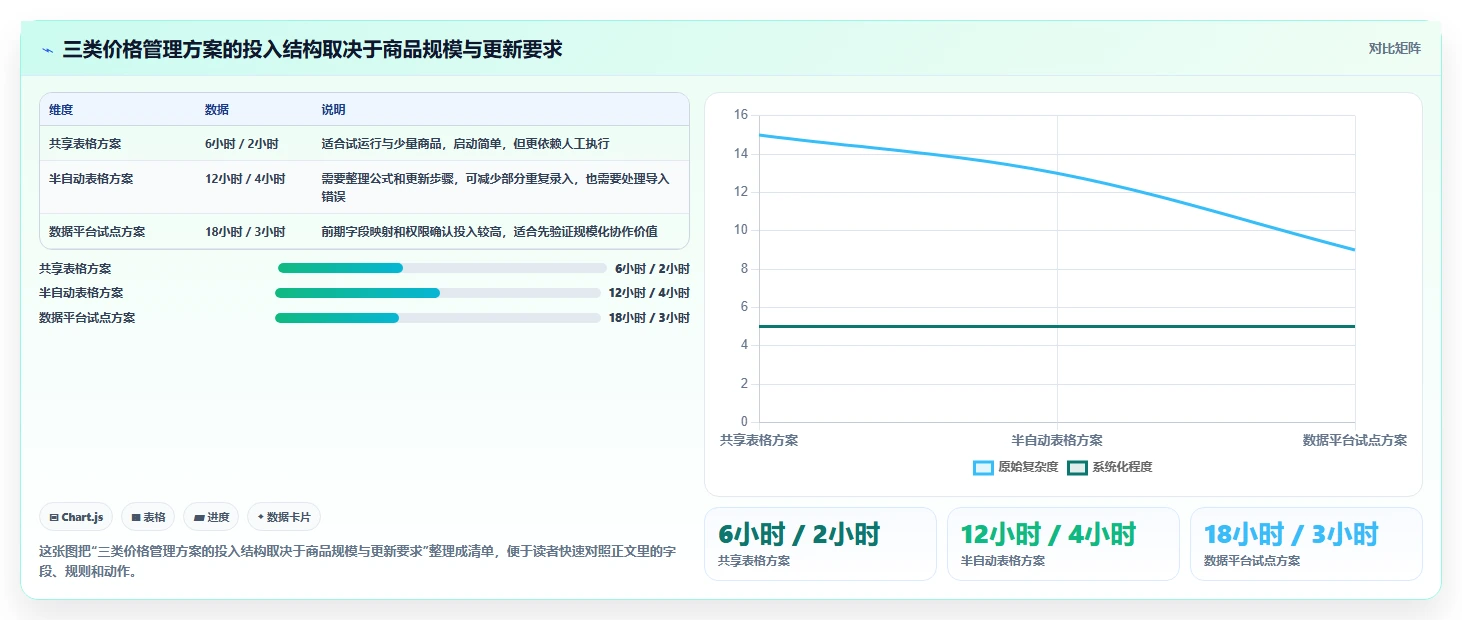The height and width of the screenshot is (620, 1462).
Task: Click the 进度 tag chip
Action: (211, 517)
